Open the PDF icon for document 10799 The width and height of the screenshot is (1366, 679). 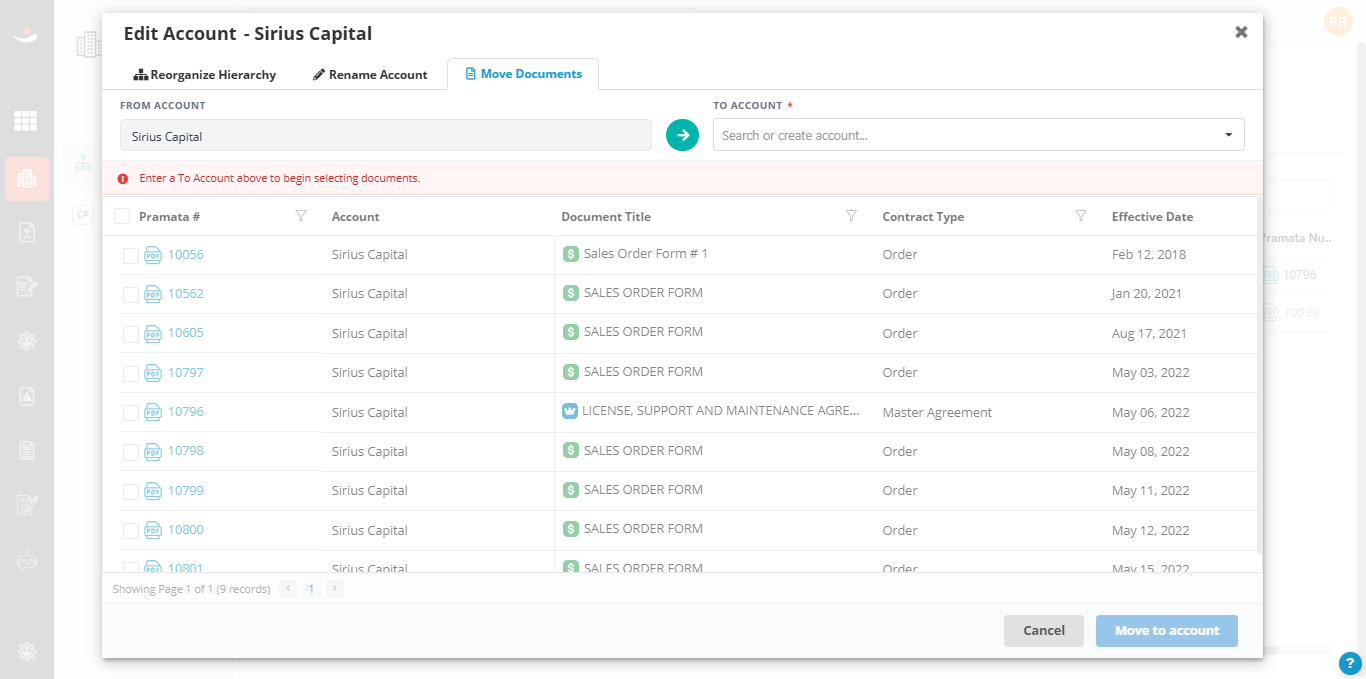click(153, 491)
